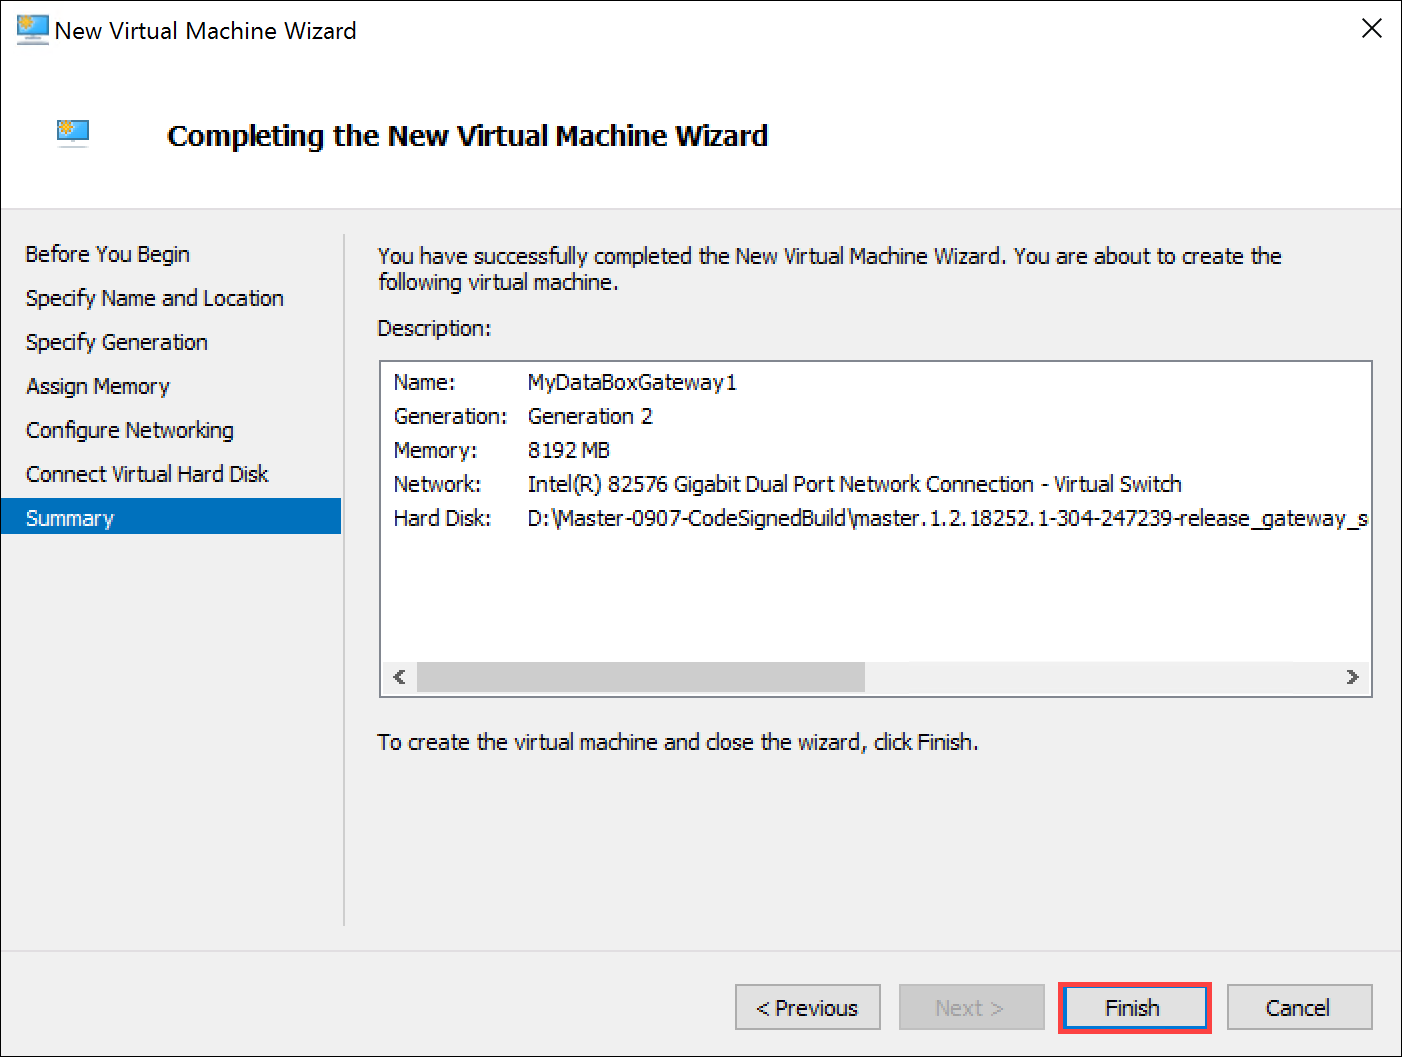Image resolution: width=1402 pixels, height=1057 pixels.
Task: Click the hard disk path value
Action: tap(948, 518)
